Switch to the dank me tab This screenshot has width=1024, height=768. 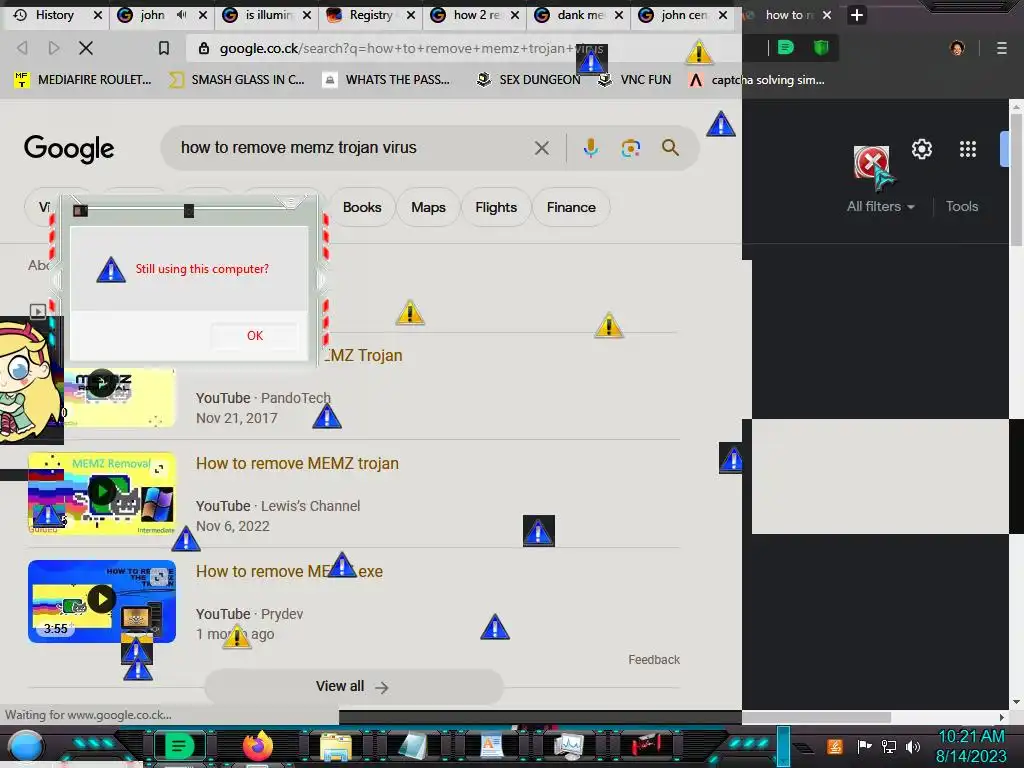580,15
